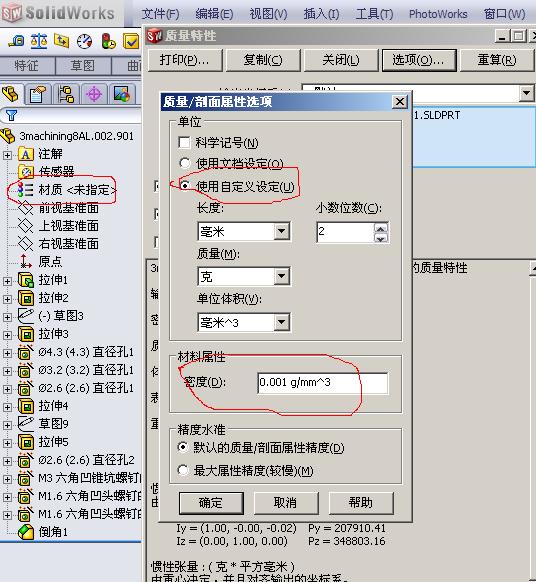Open the FeatureManager design tree tab

pyautogui.click(x=11, y=94)
